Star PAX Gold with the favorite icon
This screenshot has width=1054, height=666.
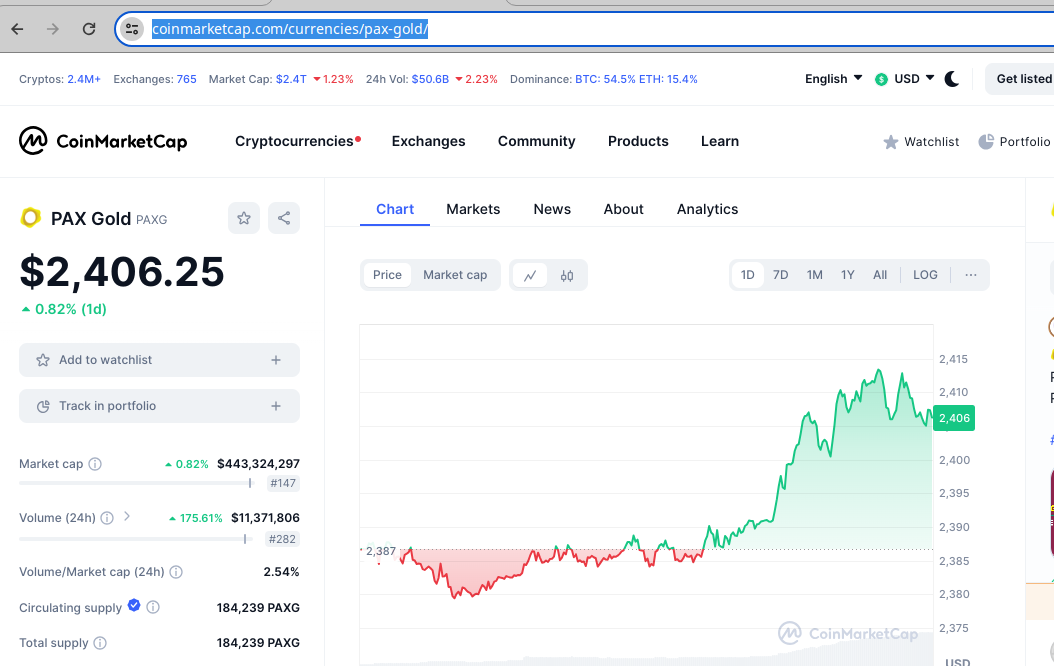coord(243,218)
